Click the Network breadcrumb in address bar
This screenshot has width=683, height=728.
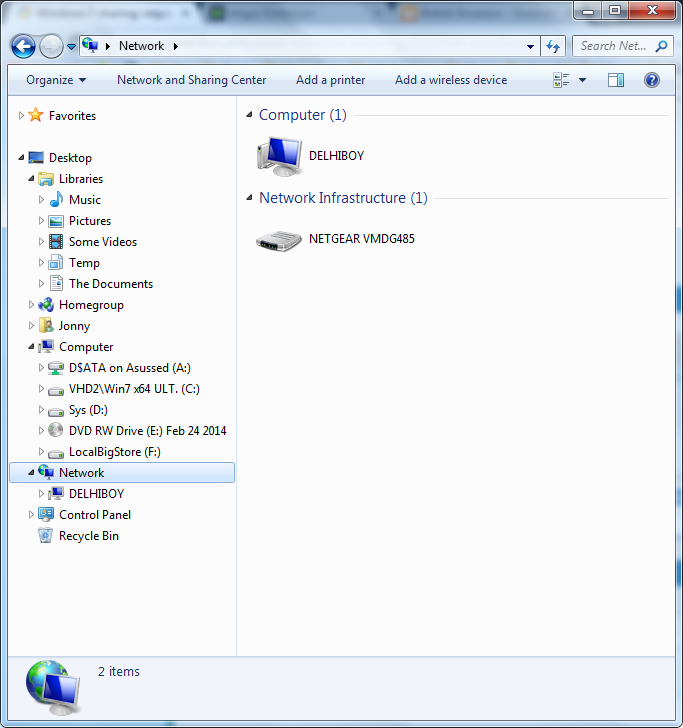click(141, 46)
